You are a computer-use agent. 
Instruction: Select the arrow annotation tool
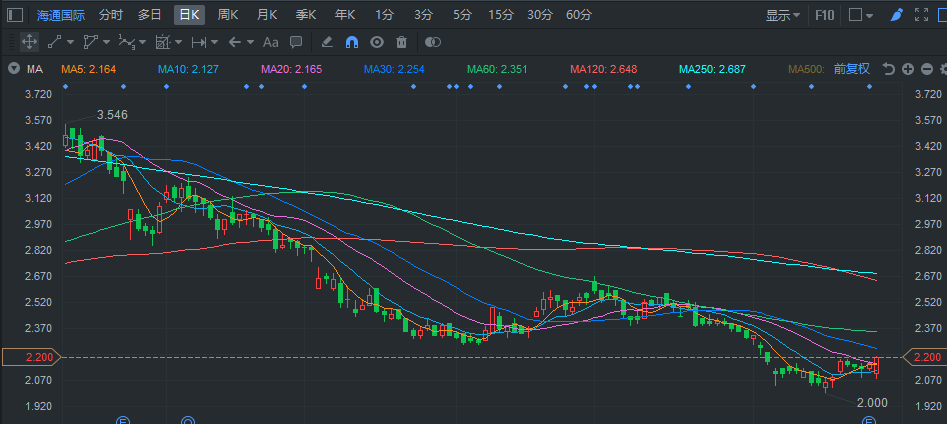pos(235,42)
